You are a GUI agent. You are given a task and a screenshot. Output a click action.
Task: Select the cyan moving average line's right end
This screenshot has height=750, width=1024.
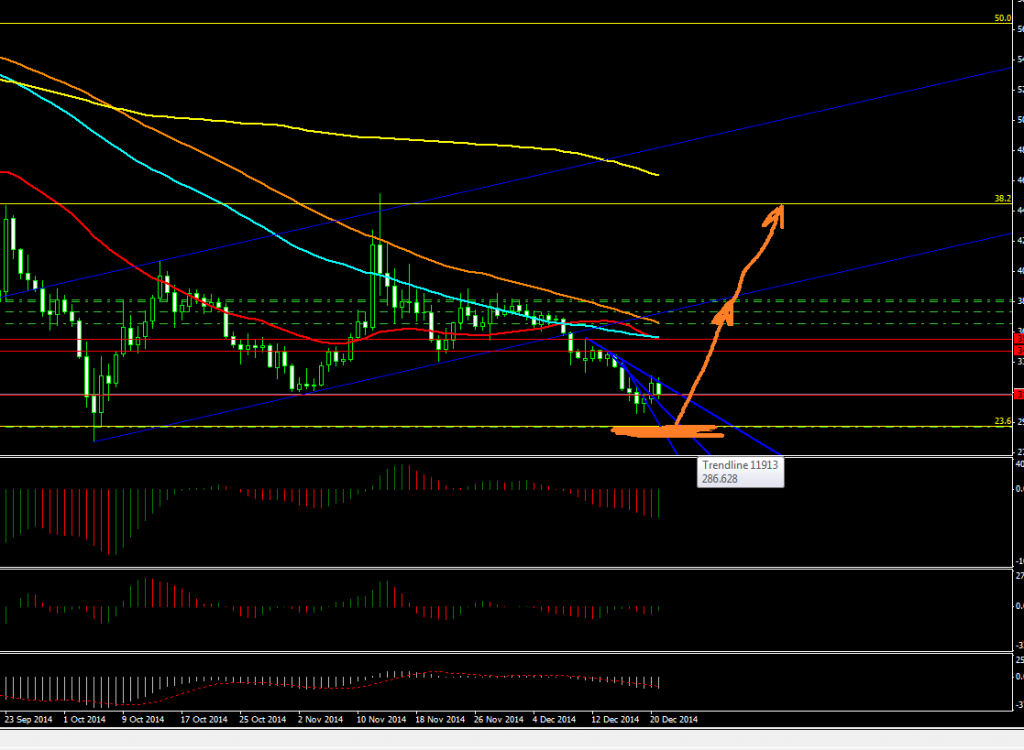[655, 337]
